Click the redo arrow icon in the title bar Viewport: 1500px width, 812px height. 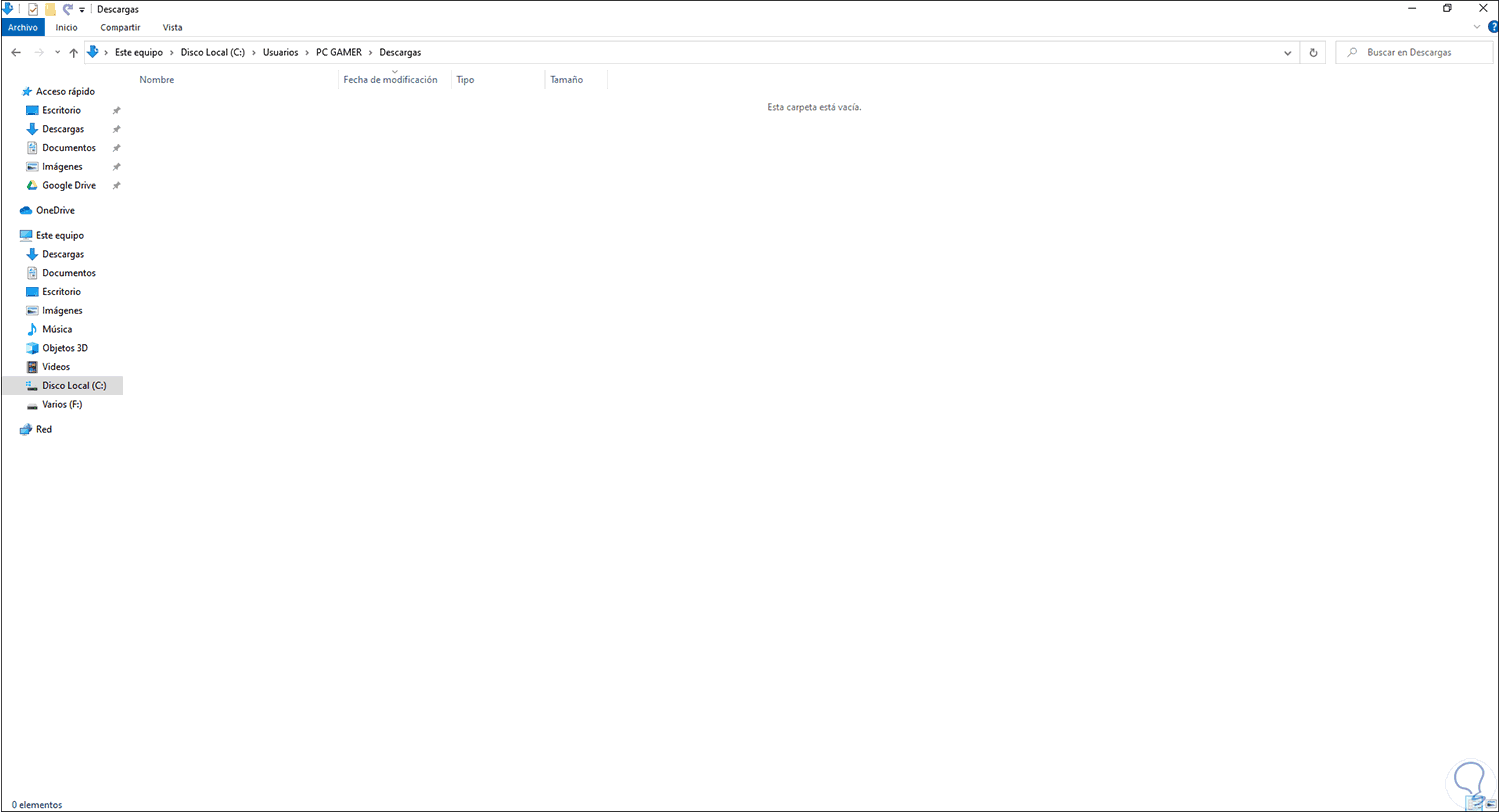(67, 9)
